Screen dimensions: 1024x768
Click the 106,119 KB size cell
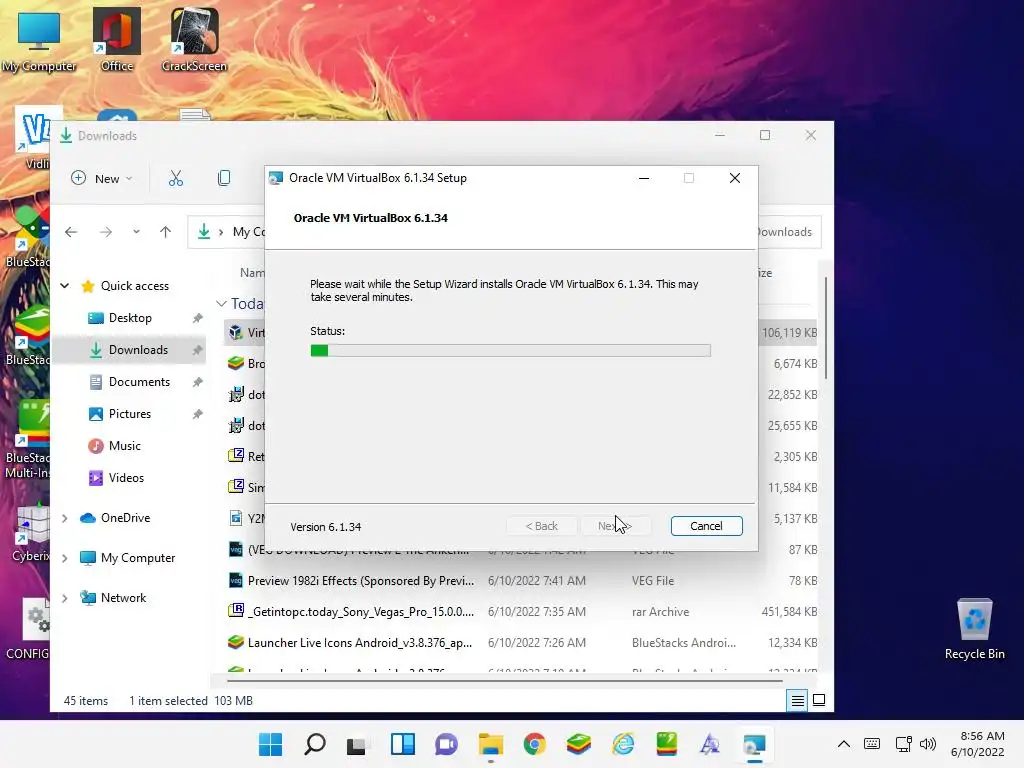tap(789, 332)
